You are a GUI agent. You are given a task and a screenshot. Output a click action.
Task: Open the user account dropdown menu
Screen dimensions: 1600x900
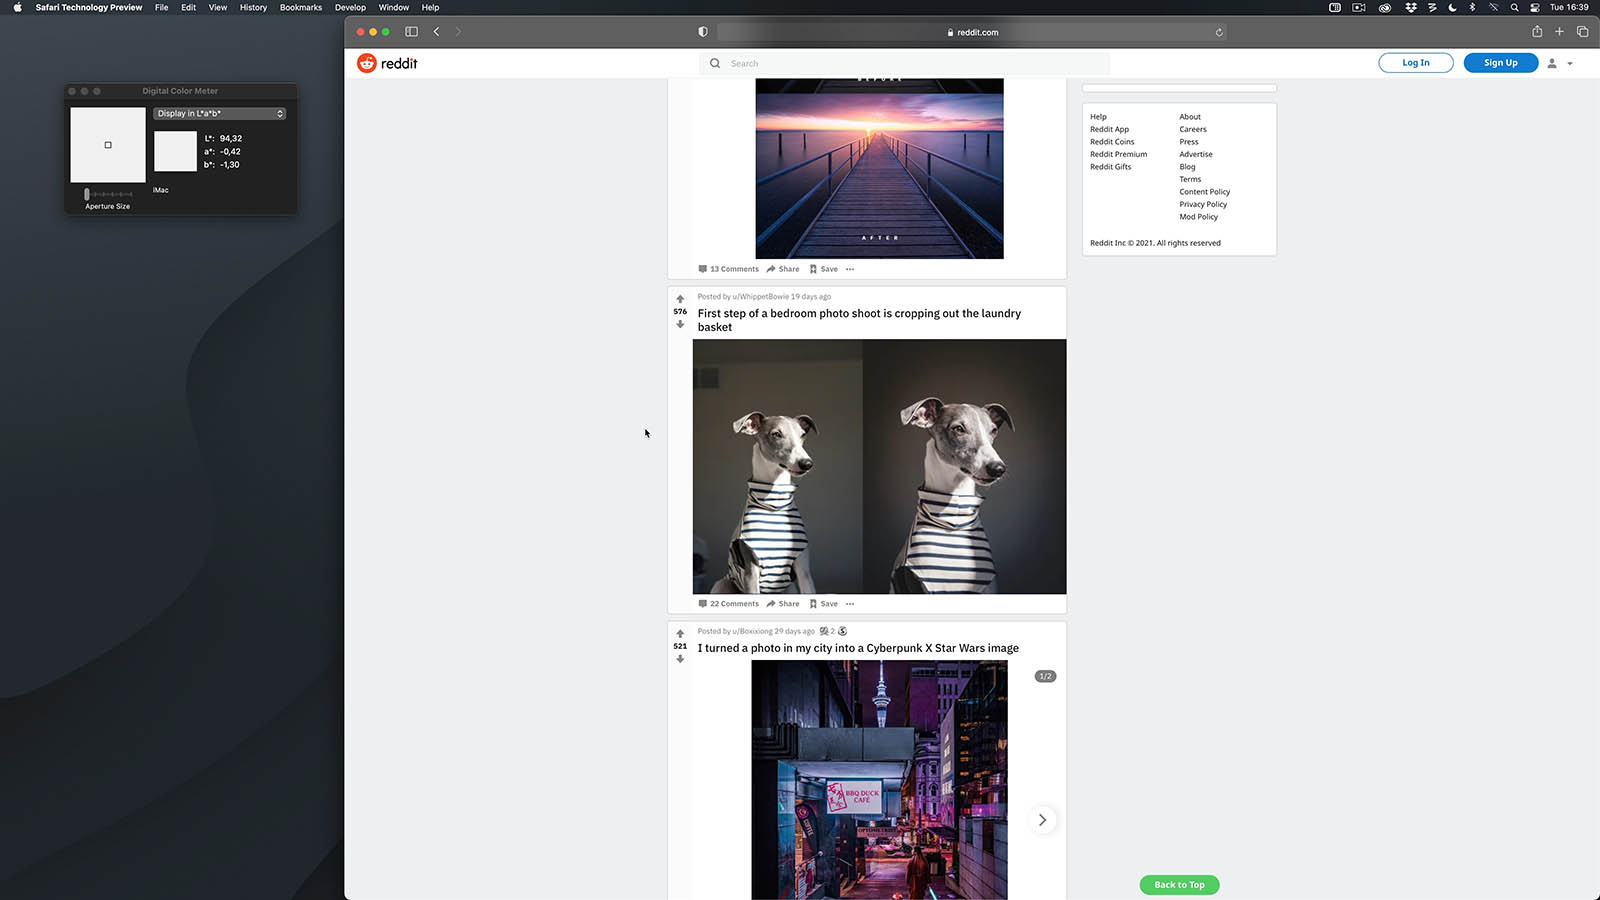pos(1560,63)
